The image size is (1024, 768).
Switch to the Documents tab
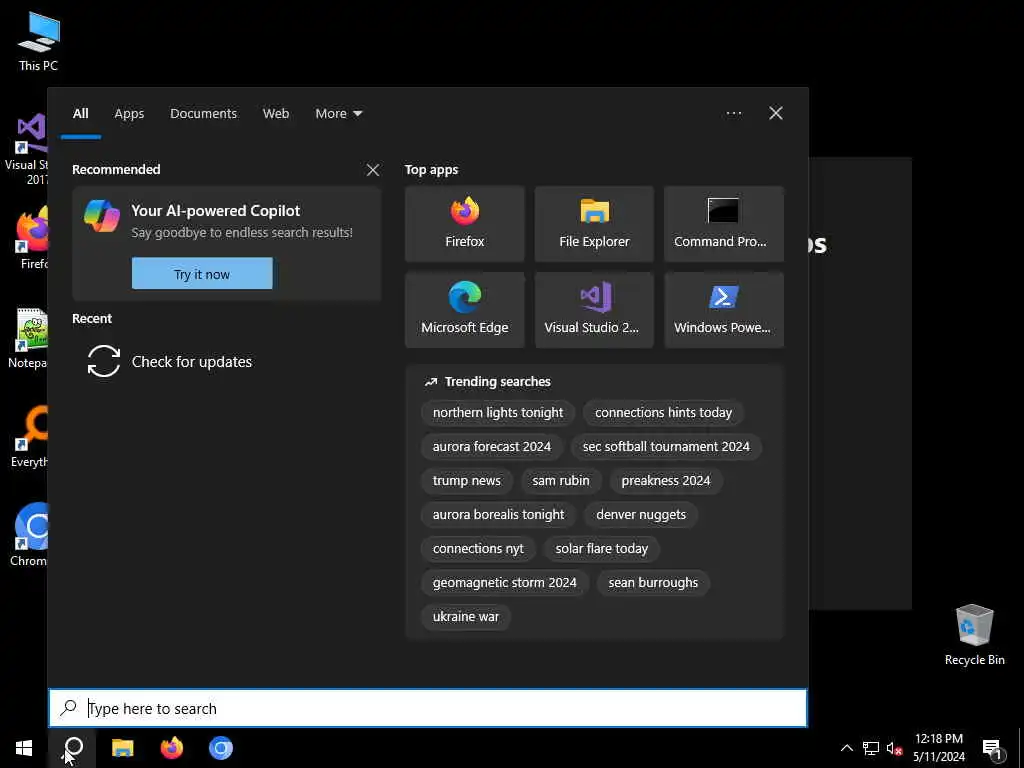pyautogui.click(x=203, y=114)
